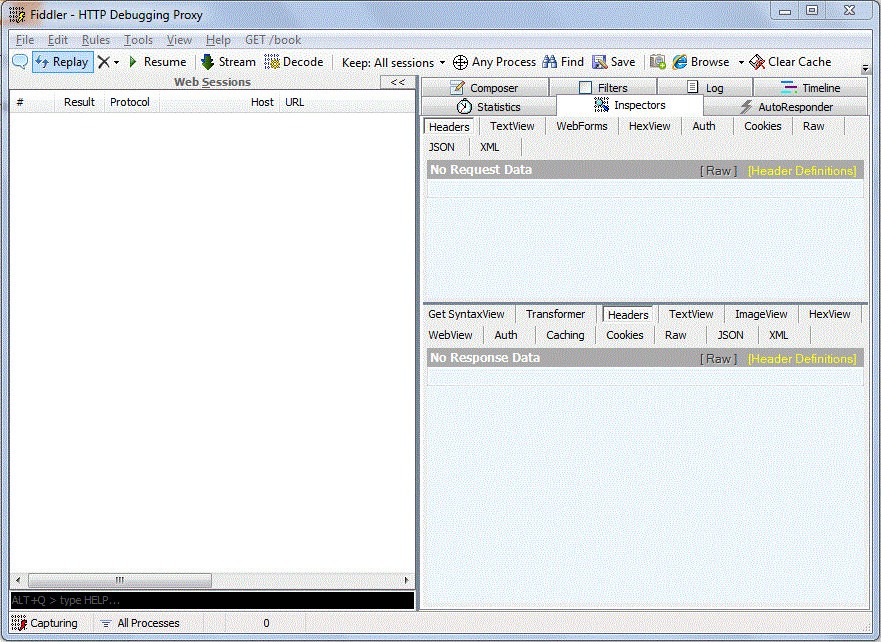Click the GET /book menu item
881x642 pixels.
(273, 40)
